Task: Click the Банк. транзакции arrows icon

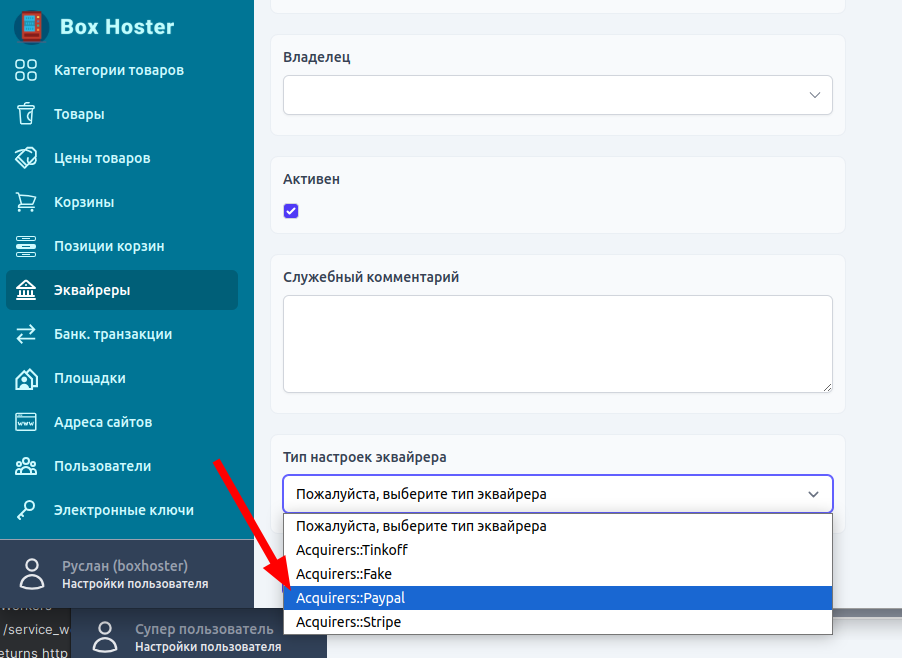Action: 26,334
